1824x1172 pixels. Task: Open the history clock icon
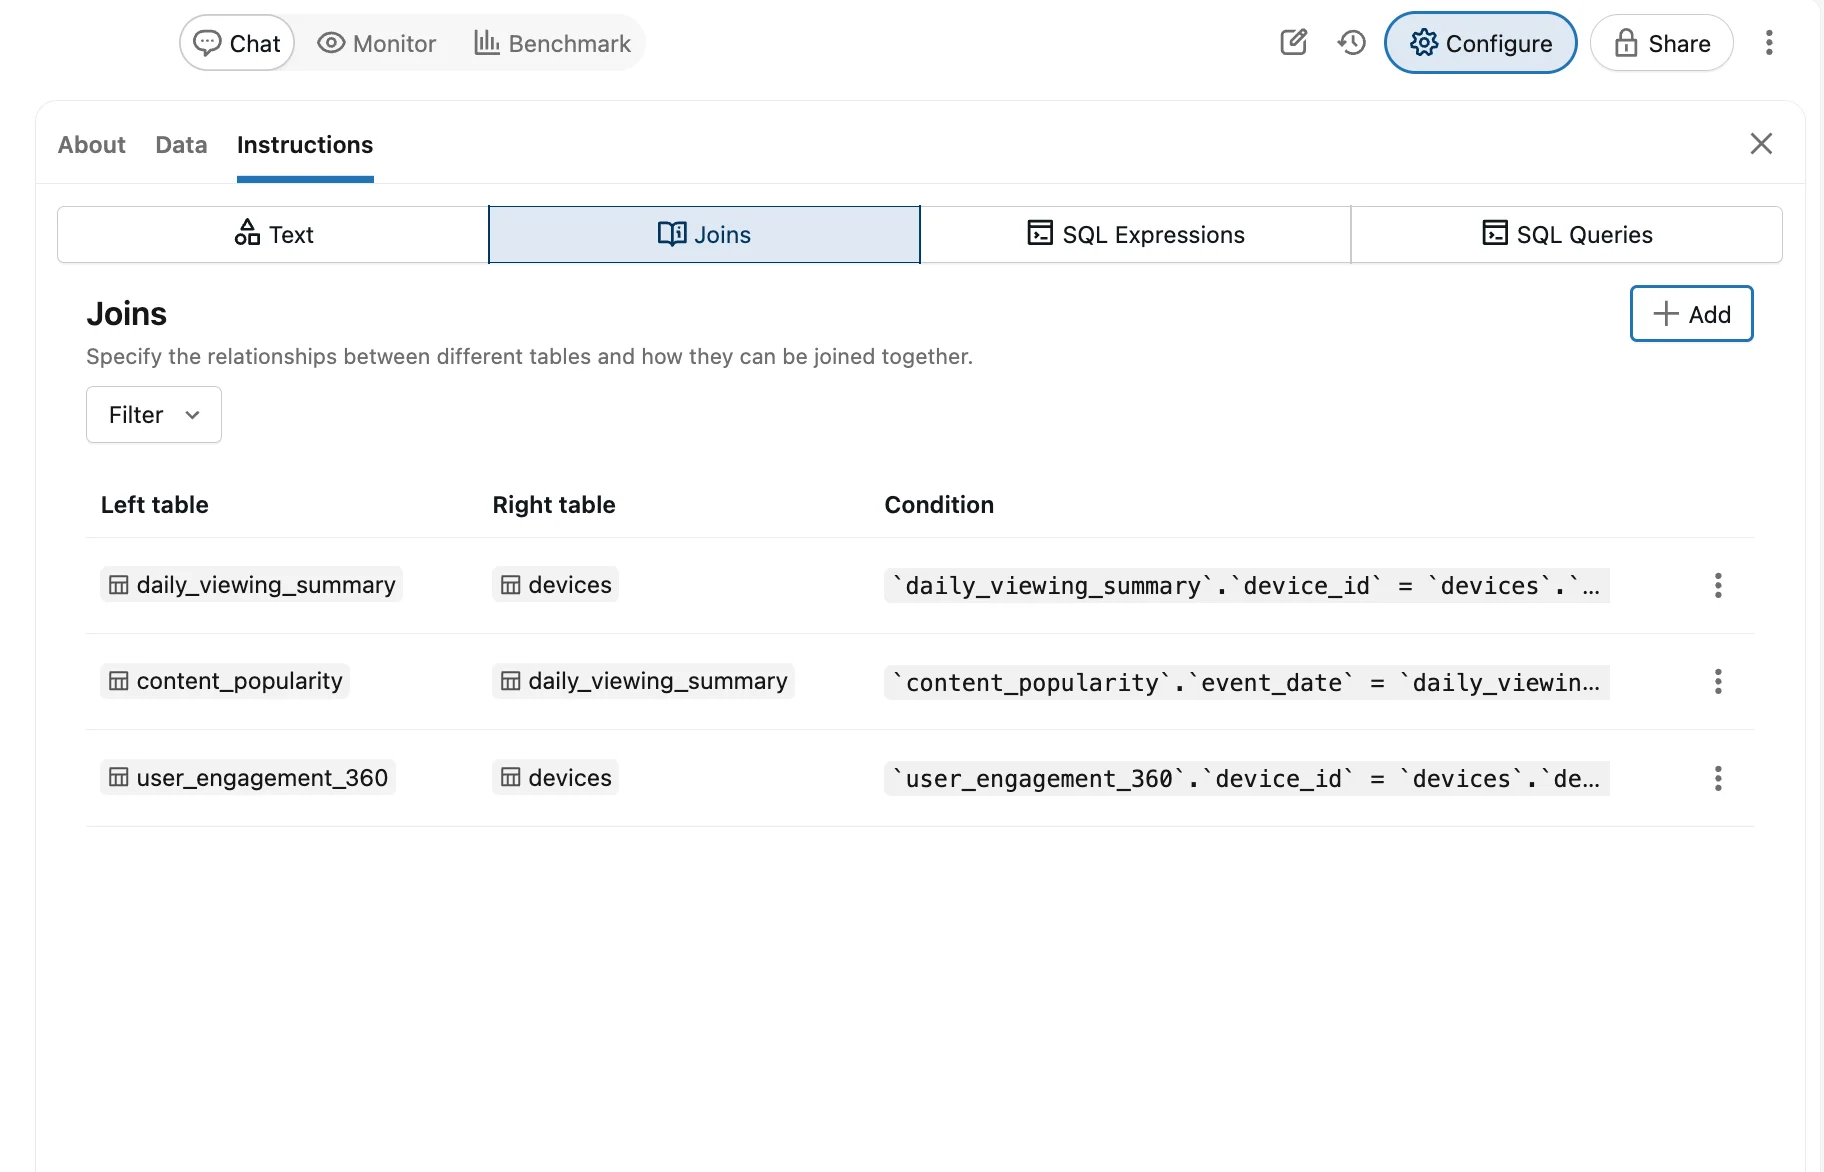pos(1352,42)
